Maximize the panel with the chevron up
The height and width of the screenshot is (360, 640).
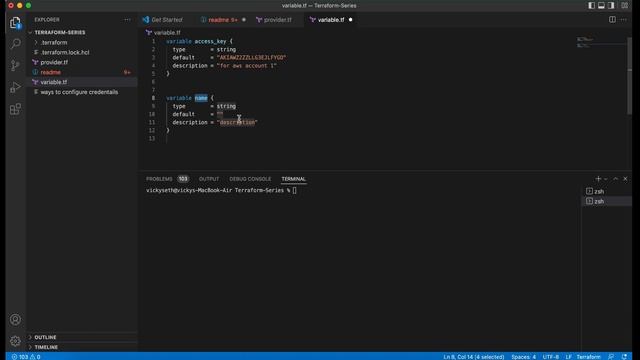coord(616,179)
